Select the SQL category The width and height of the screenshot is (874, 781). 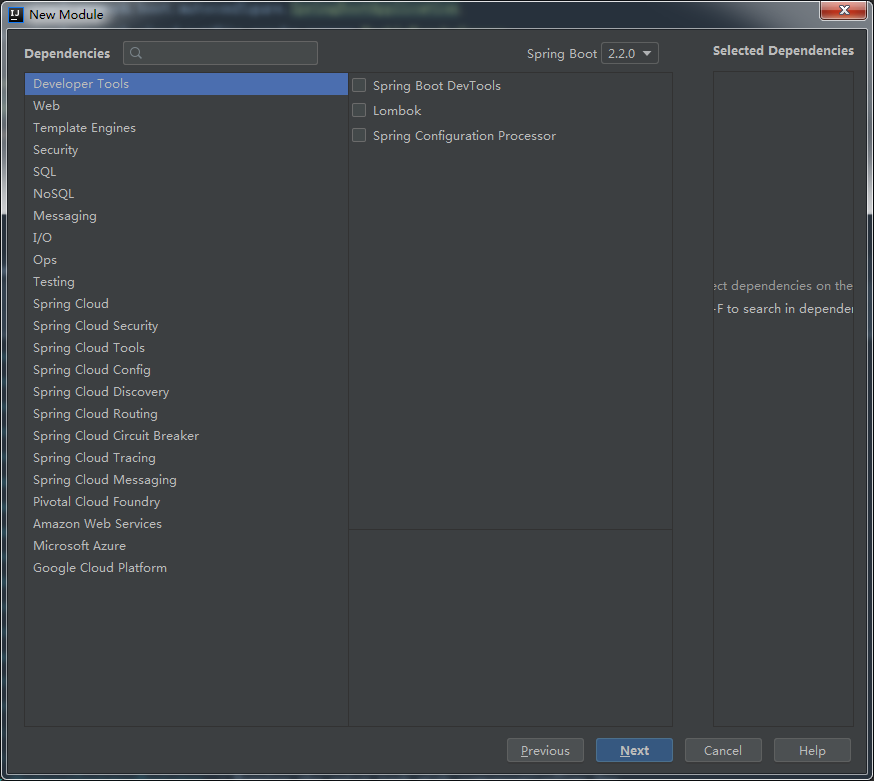click(186, 172)
